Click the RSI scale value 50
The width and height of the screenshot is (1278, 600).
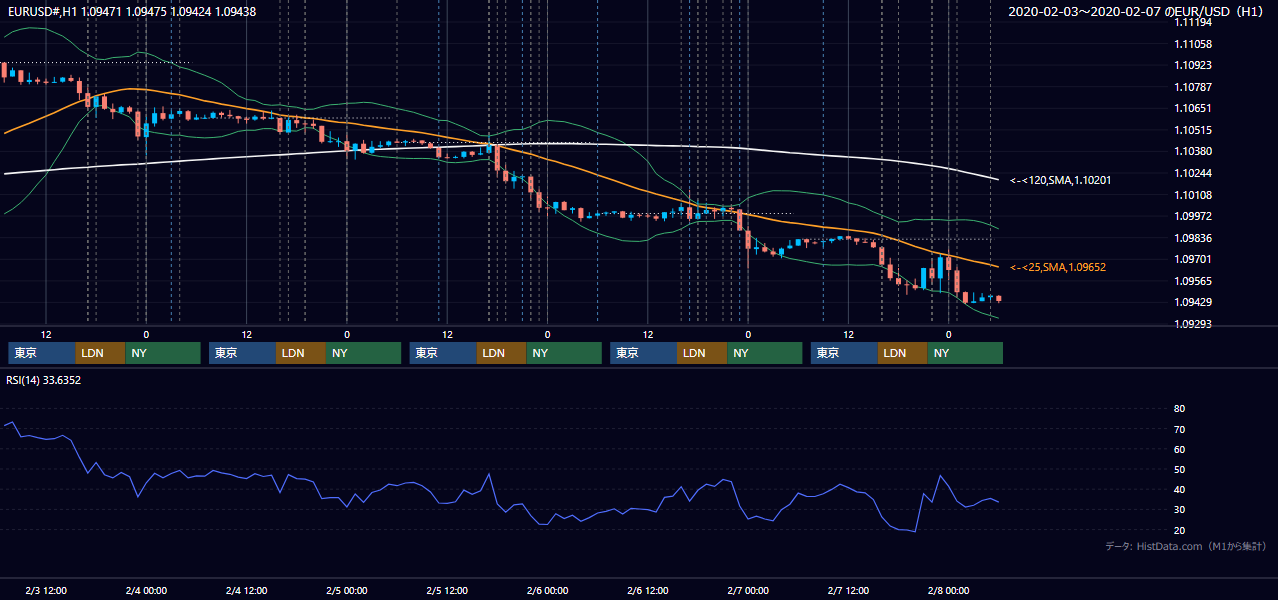(x=1179, y=469)
